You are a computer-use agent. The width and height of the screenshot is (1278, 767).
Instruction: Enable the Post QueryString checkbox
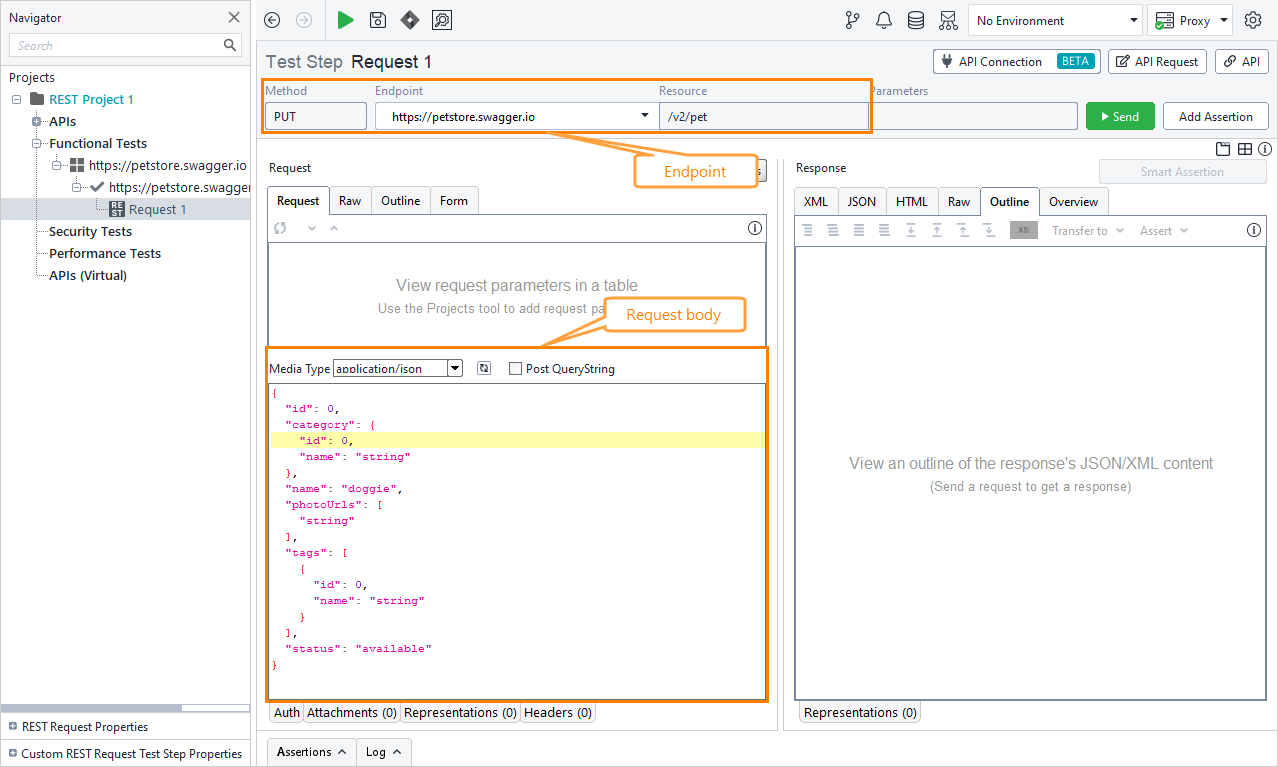(x=515, y=368)
